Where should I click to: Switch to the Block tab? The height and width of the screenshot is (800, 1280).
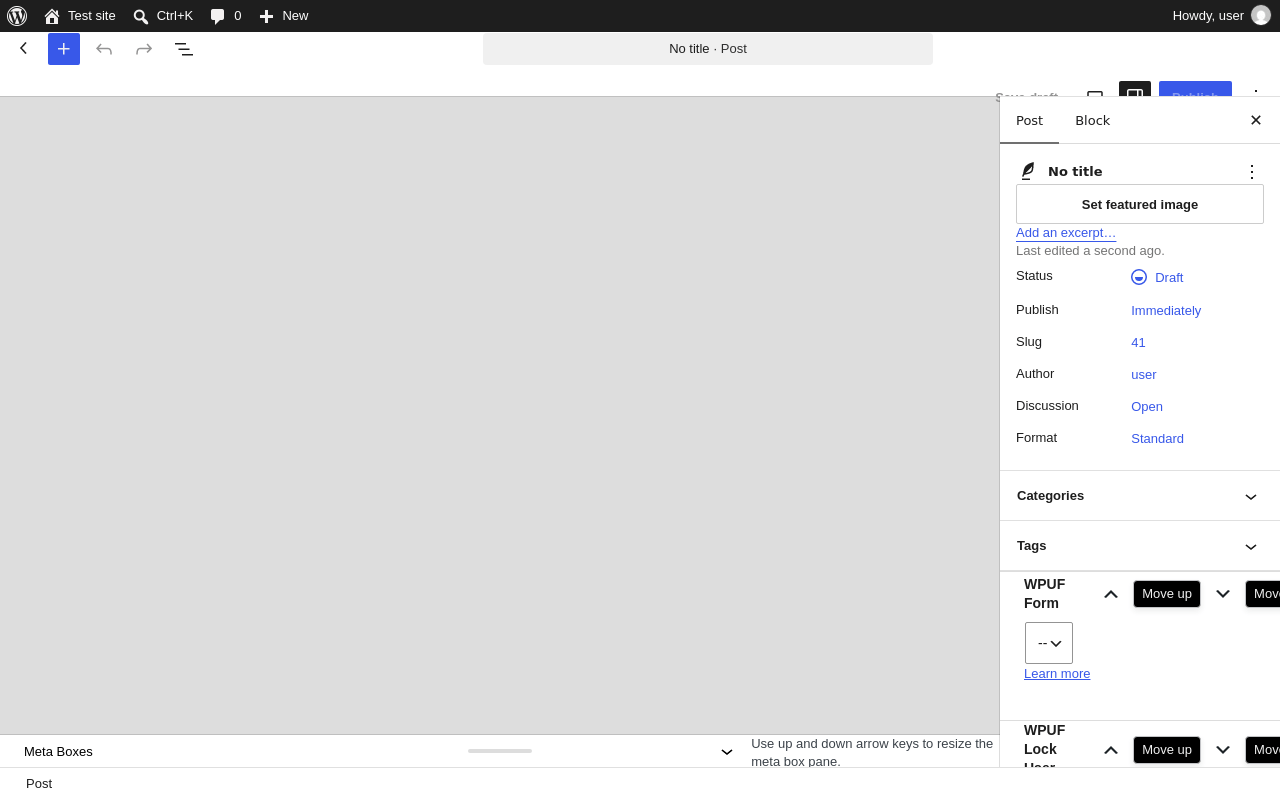click(x=1092, y=121)
